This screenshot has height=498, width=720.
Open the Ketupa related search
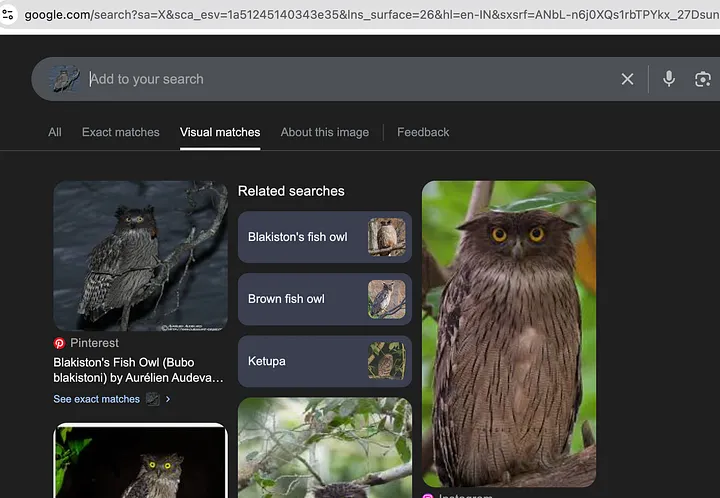point(325,361)
